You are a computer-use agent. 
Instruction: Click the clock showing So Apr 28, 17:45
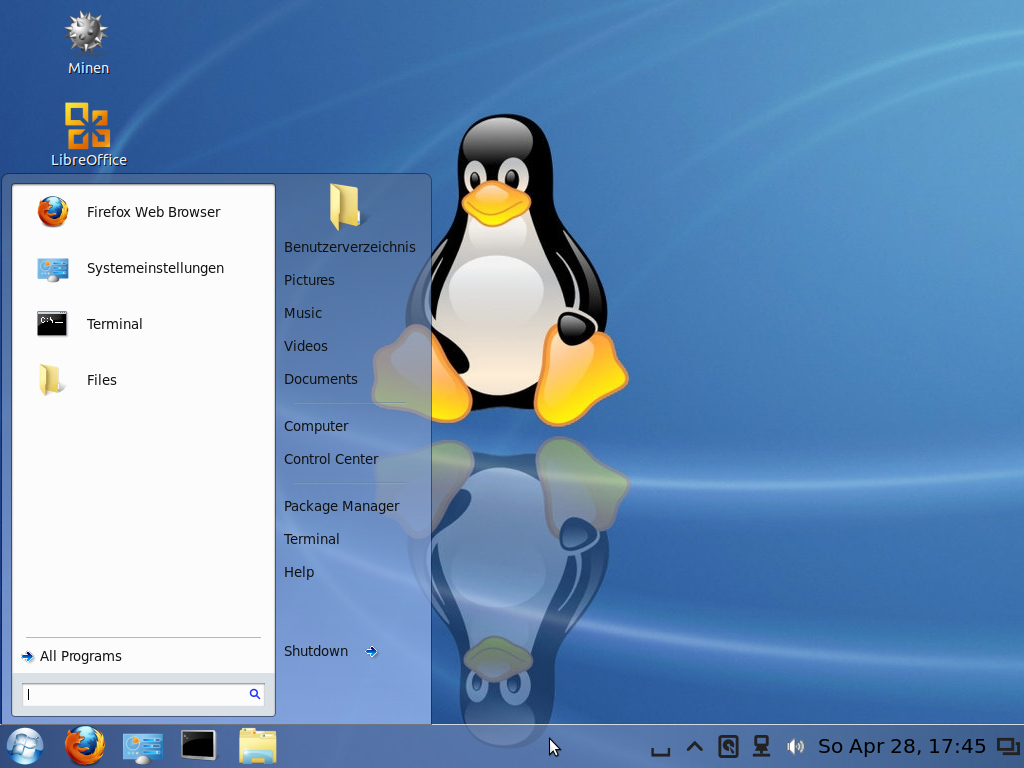click(902, 746)
